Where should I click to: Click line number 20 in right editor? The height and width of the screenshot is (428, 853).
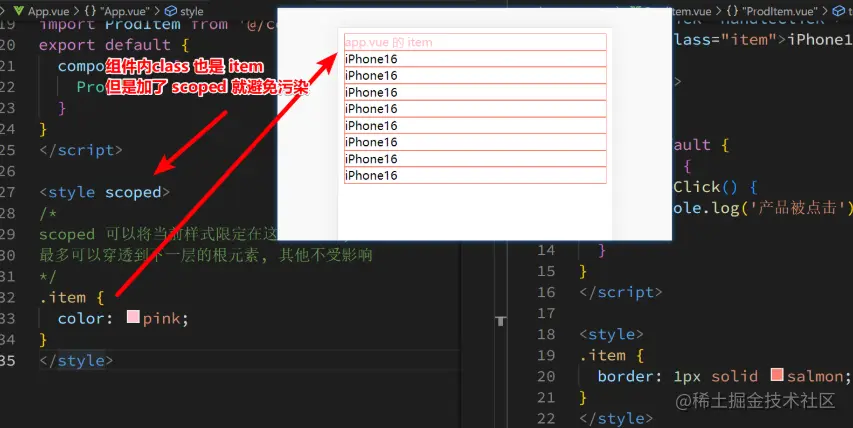pyautogui.click(x=546, y=376)
